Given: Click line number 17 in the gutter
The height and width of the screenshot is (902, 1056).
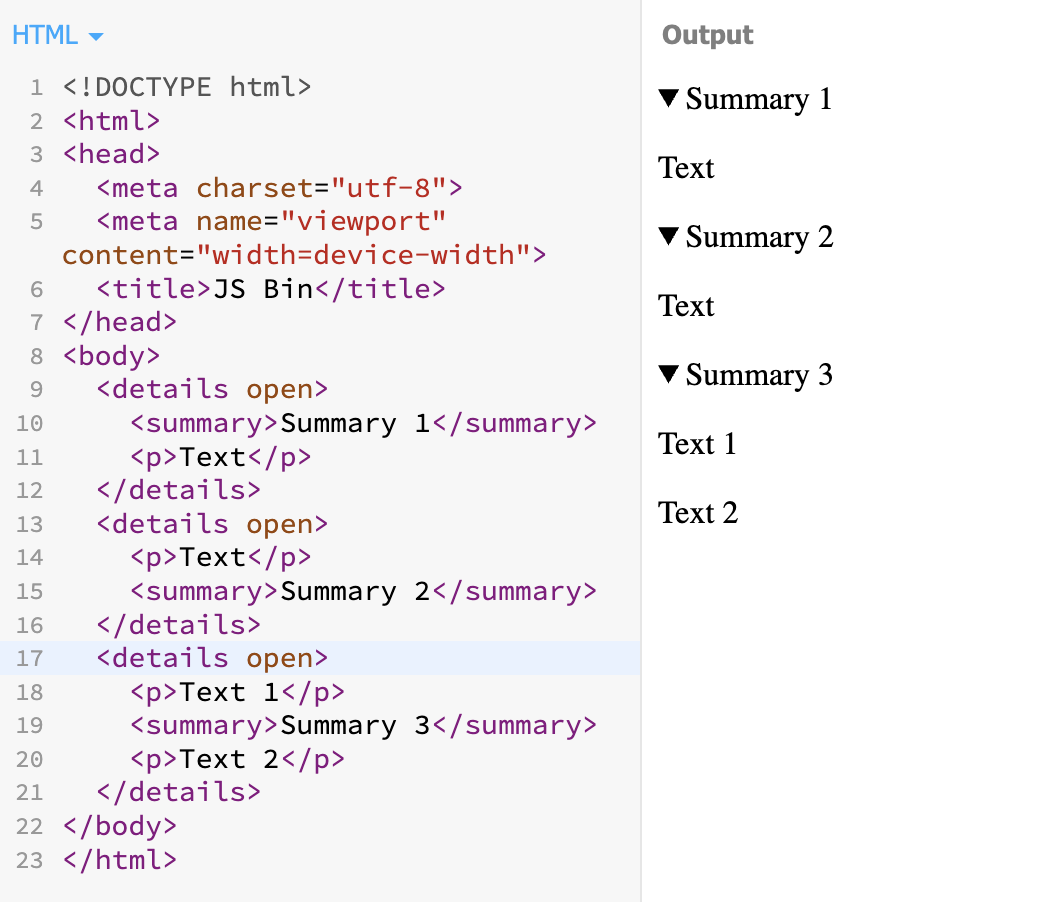Looking at the screenshot, I should [x=30, y=658].
